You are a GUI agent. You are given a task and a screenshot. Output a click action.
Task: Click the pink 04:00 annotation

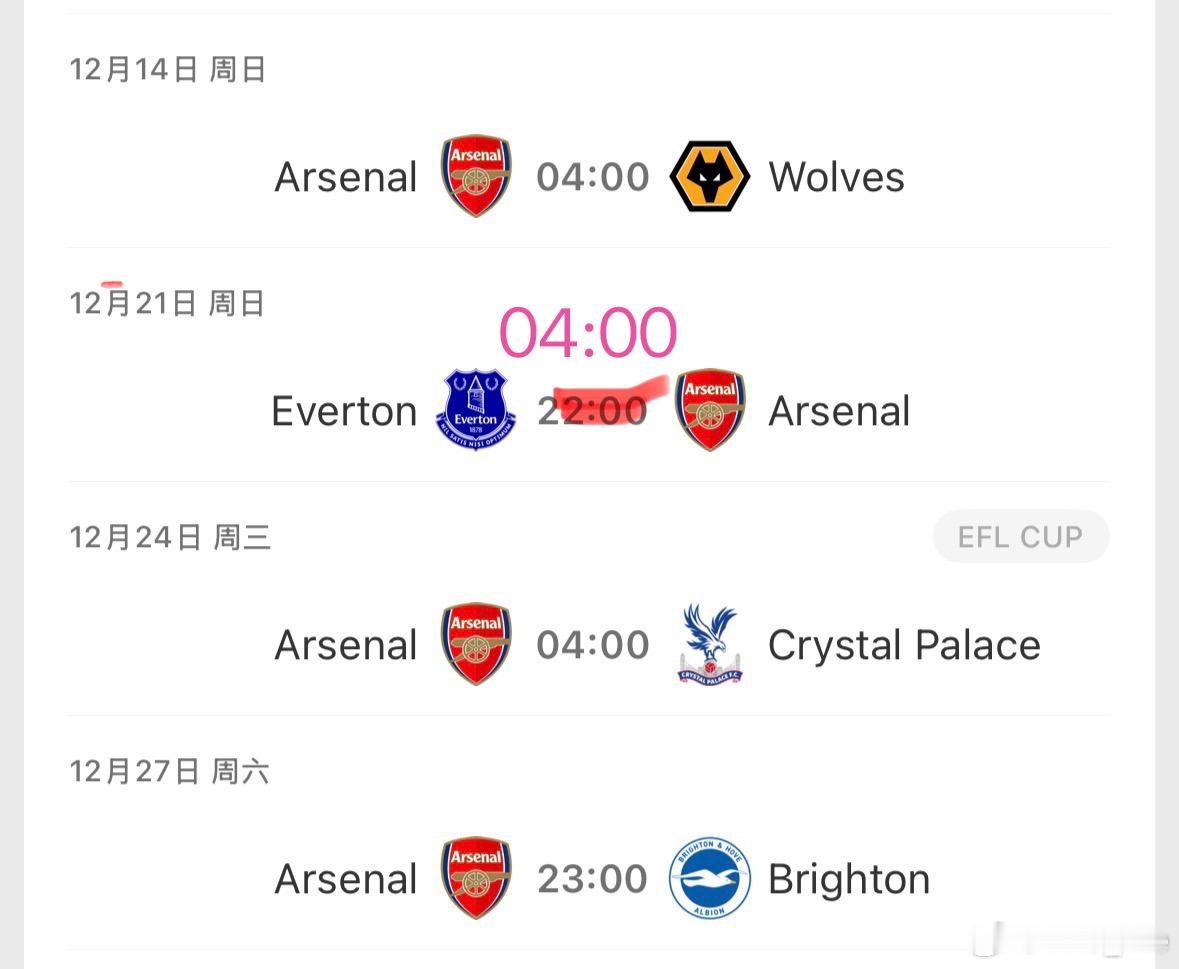pyautogui.click(x=588, y=333)
